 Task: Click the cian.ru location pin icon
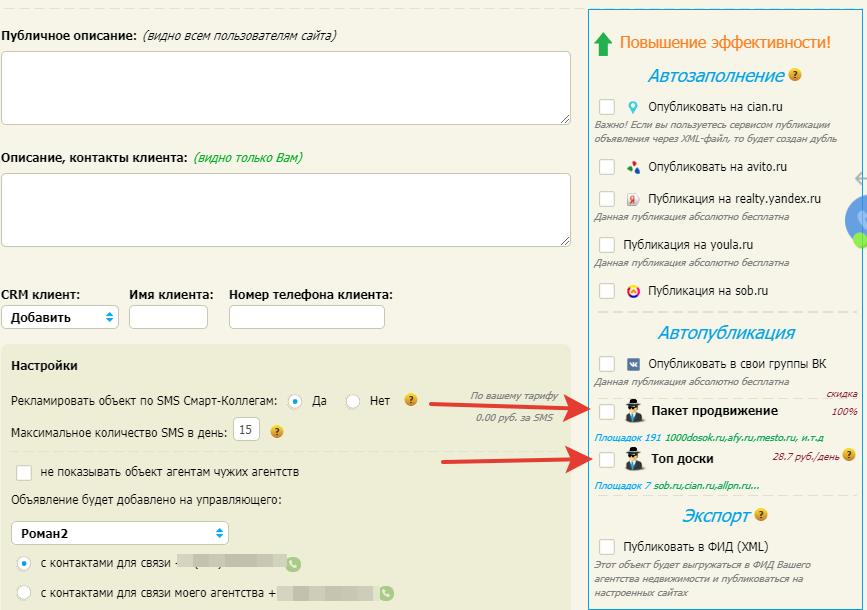coord(632,107)
